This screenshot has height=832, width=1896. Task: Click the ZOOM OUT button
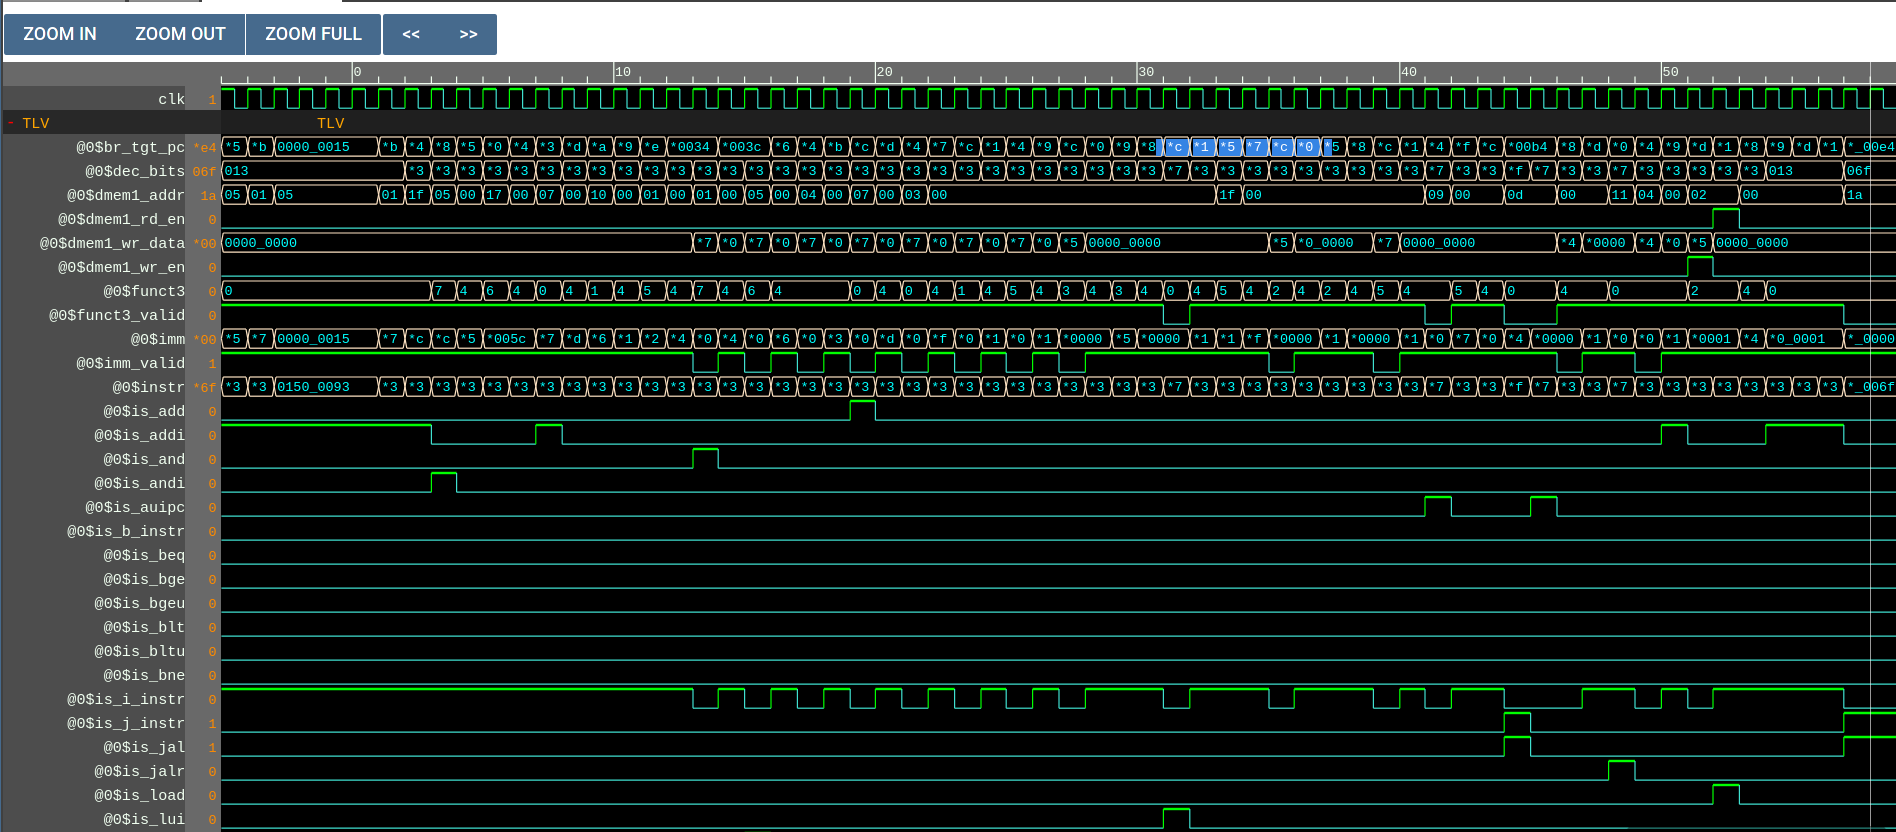tap(180, 34)
